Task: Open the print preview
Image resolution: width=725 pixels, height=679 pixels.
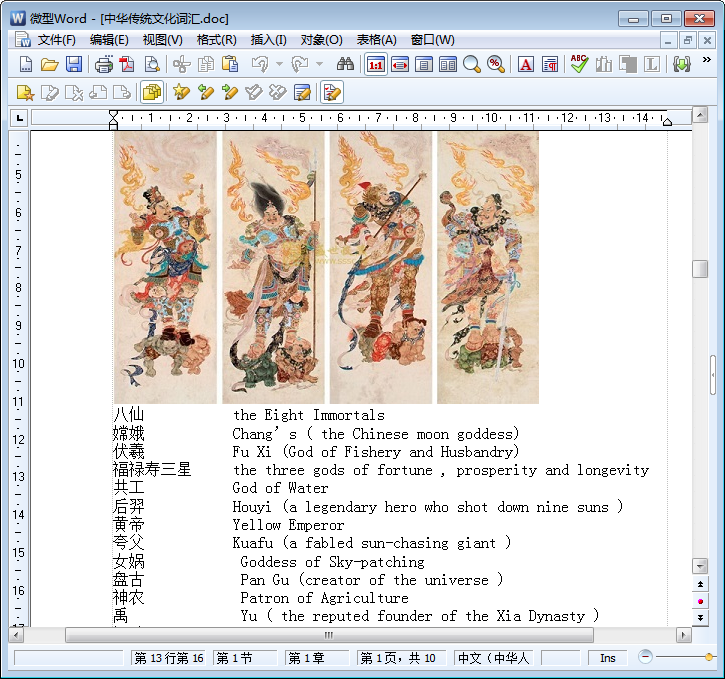Action: 152,64
